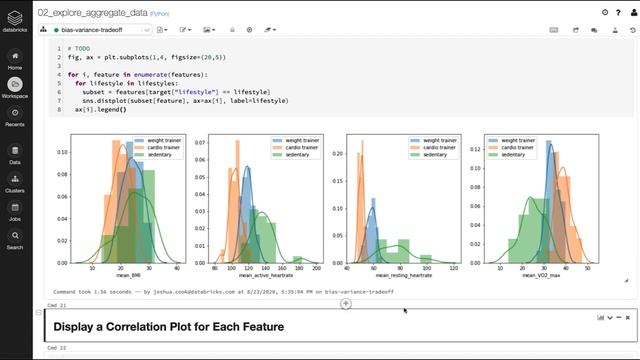
Task: Click code line with sns.distplot
Action: click(185, 100)
